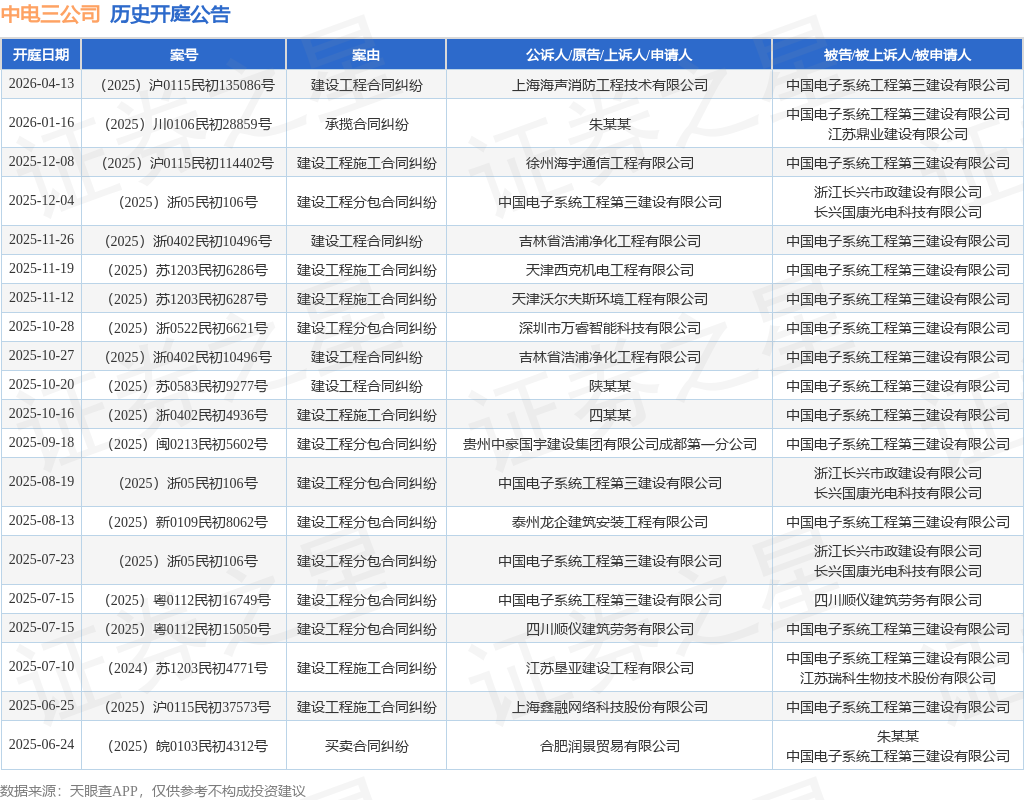Screen dimensions: 1024x800
Task: Click date cell 2025-10-16
Action: point(41,414)
